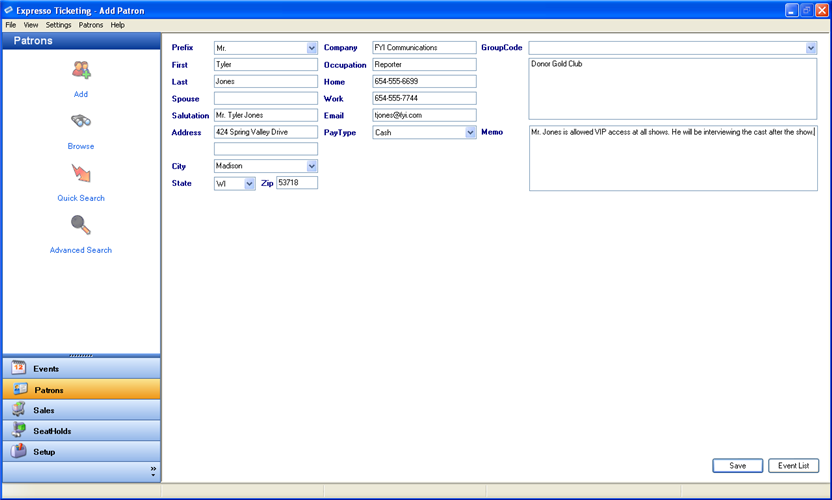Screen dimensions: 832x500
Task: Click the navigation pane splitter grip
Action: tap(81, 355)
